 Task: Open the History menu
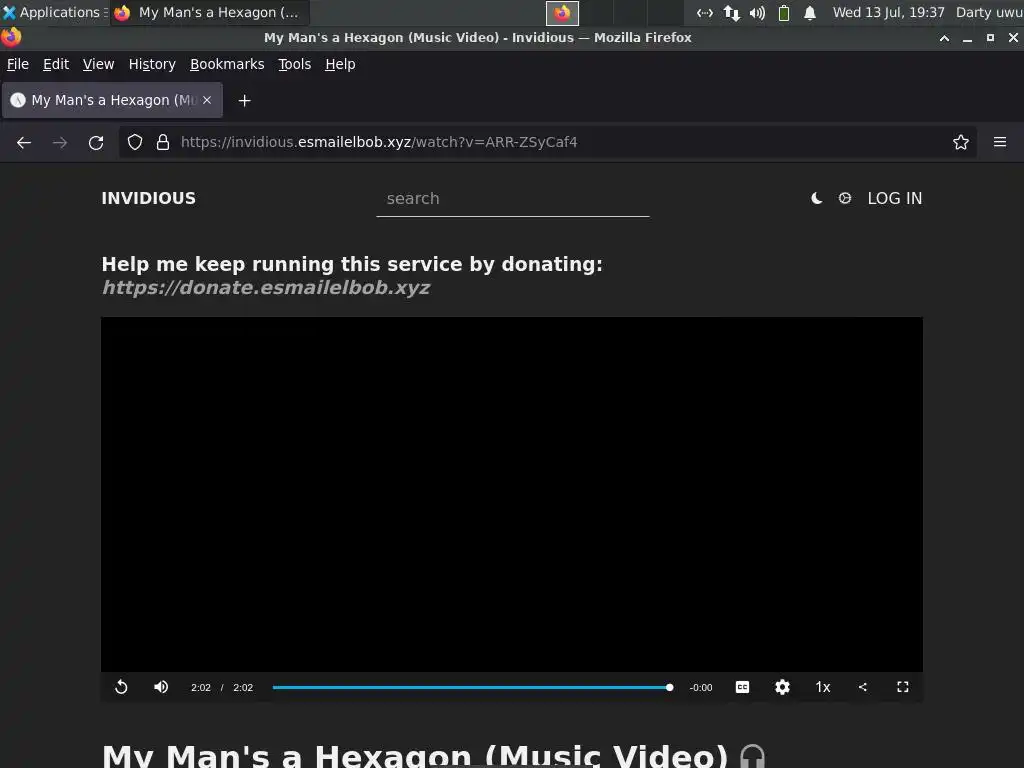tap(152, 64)
